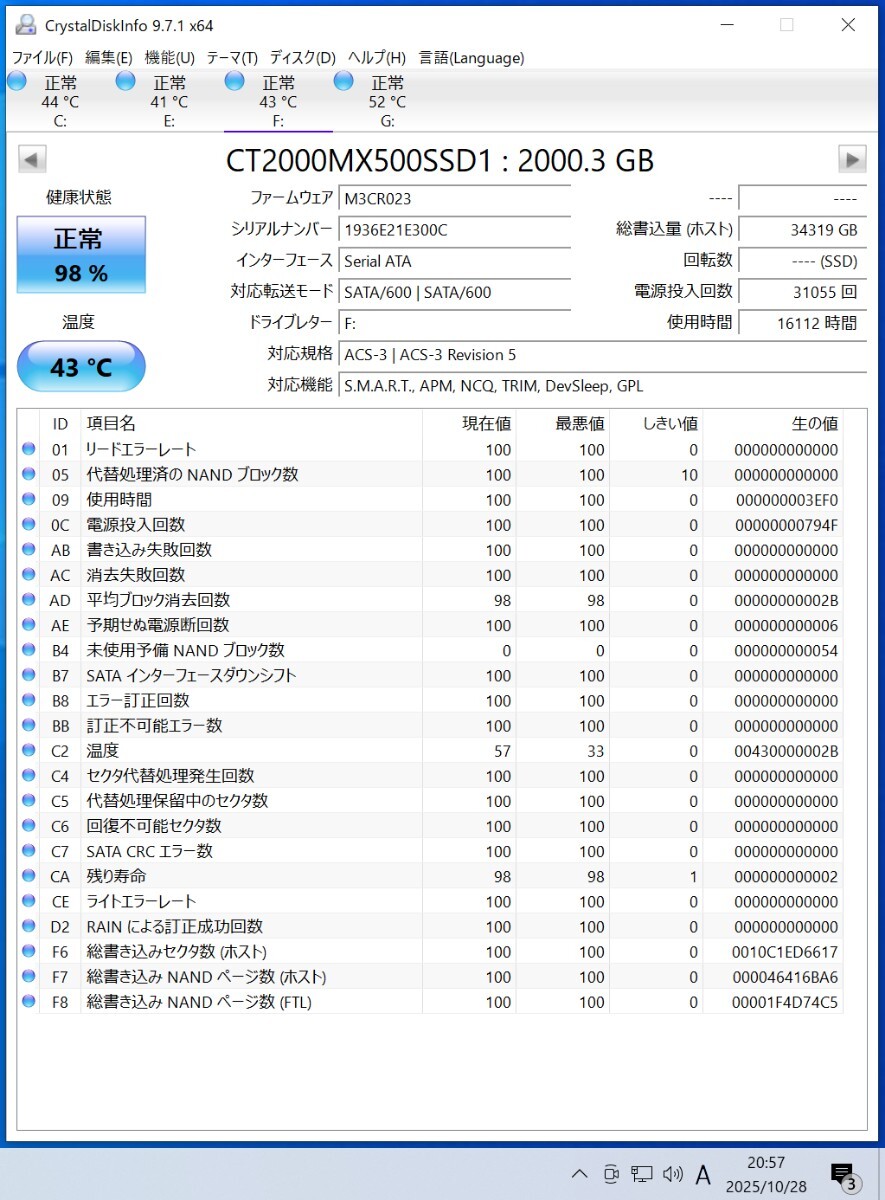Viewport: 885px width, 1200px height.
Task: Select the F: drive tab
Action: (x=278, y=101)
